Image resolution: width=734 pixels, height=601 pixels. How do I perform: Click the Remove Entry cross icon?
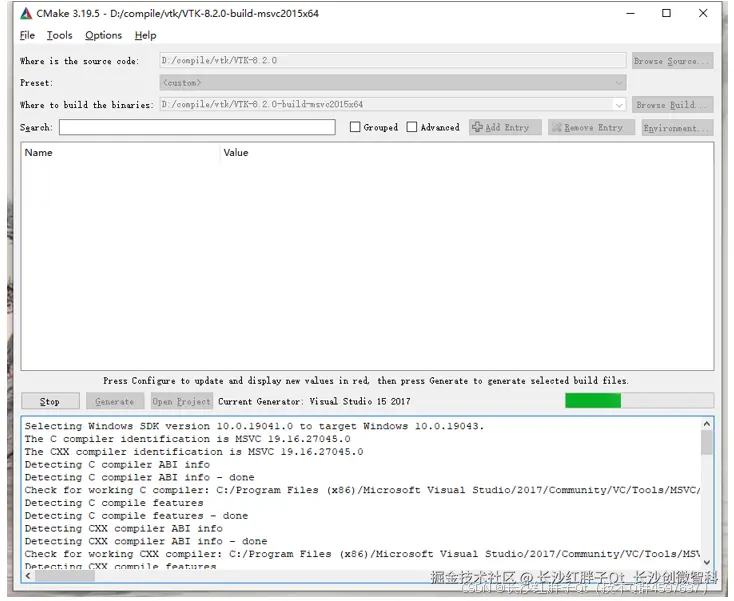pos(557,127)
